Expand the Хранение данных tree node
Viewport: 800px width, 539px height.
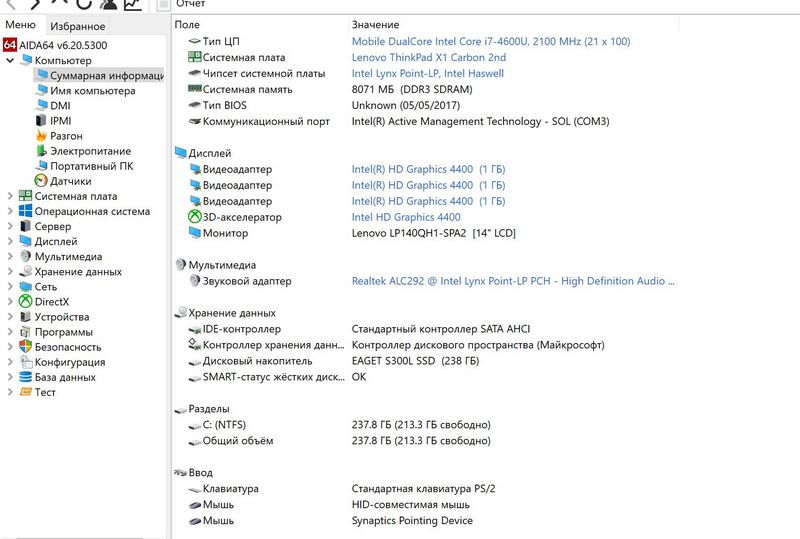pos(10,272)
